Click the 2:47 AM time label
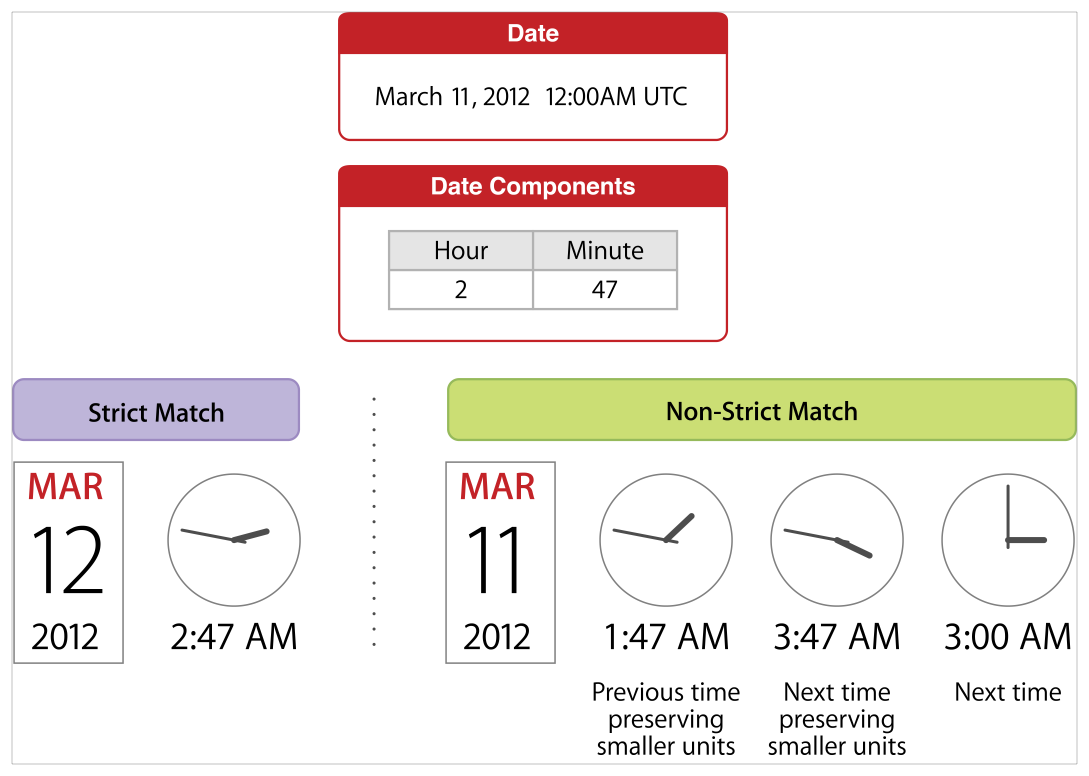Image resolution: width=1089 pixels, height=776 pixels. [234, 637]
